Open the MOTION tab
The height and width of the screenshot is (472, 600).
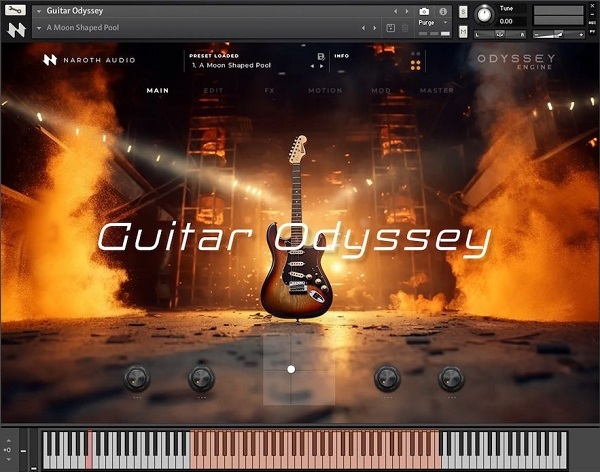(325, 91)
